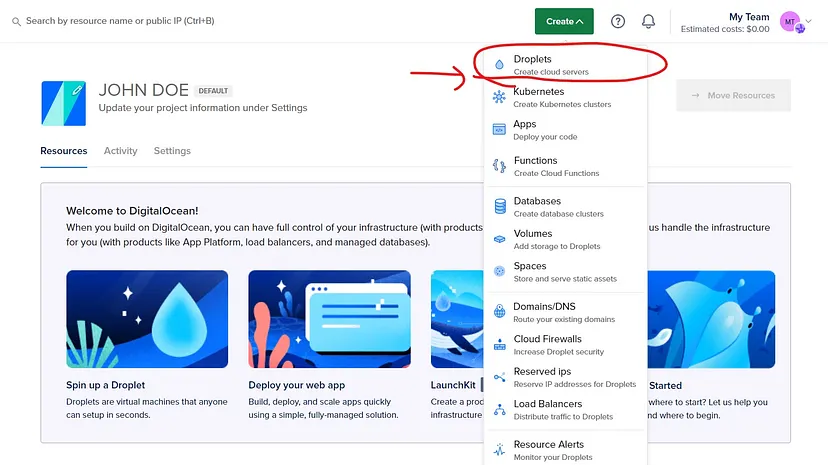Open the help question mark icon
828x465 pixels.
[x=618, y=21]
